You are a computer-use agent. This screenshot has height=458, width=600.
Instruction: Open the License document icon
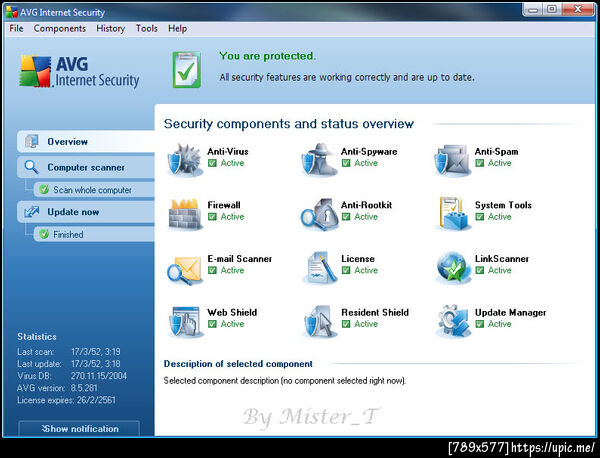pos(321,267)
